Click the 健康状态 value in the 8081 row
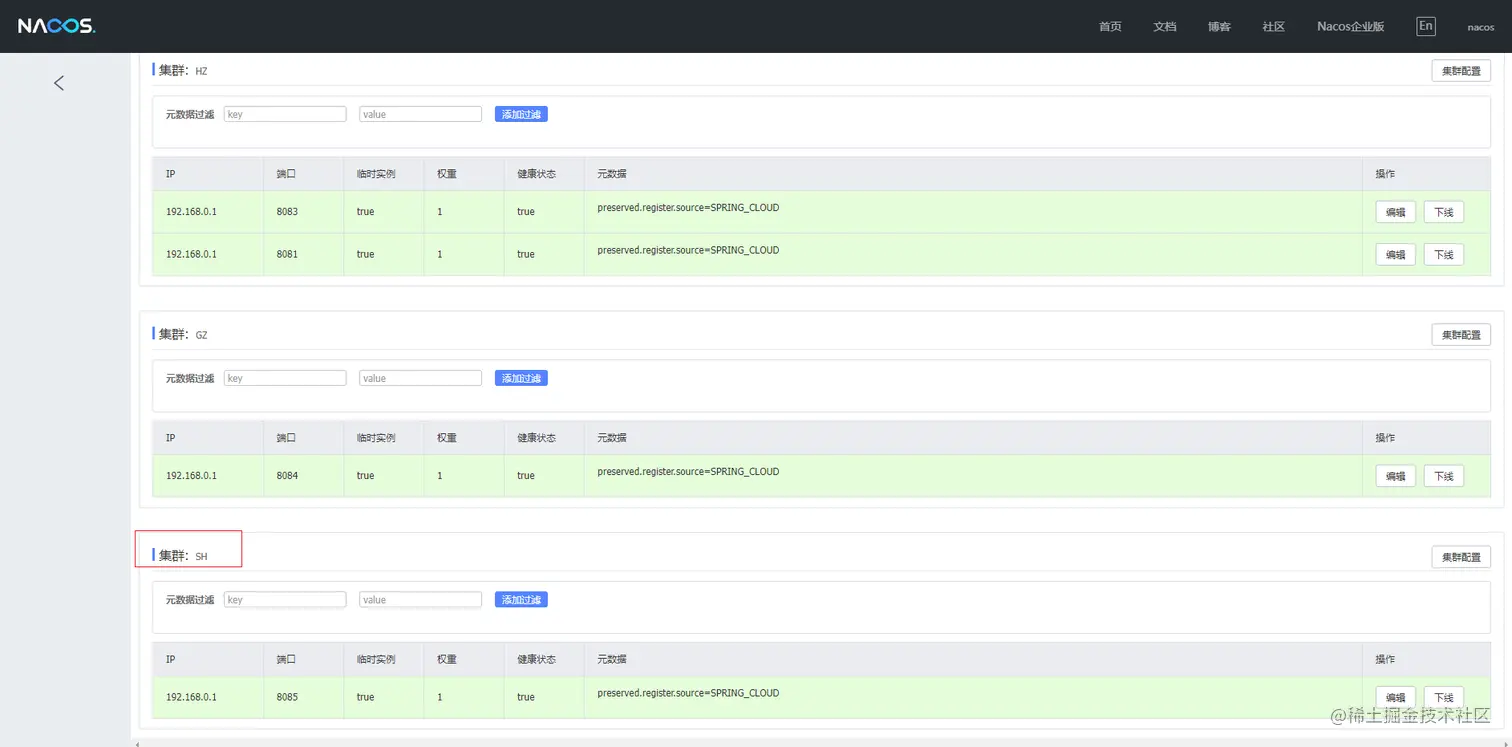 tap(526, 254)
